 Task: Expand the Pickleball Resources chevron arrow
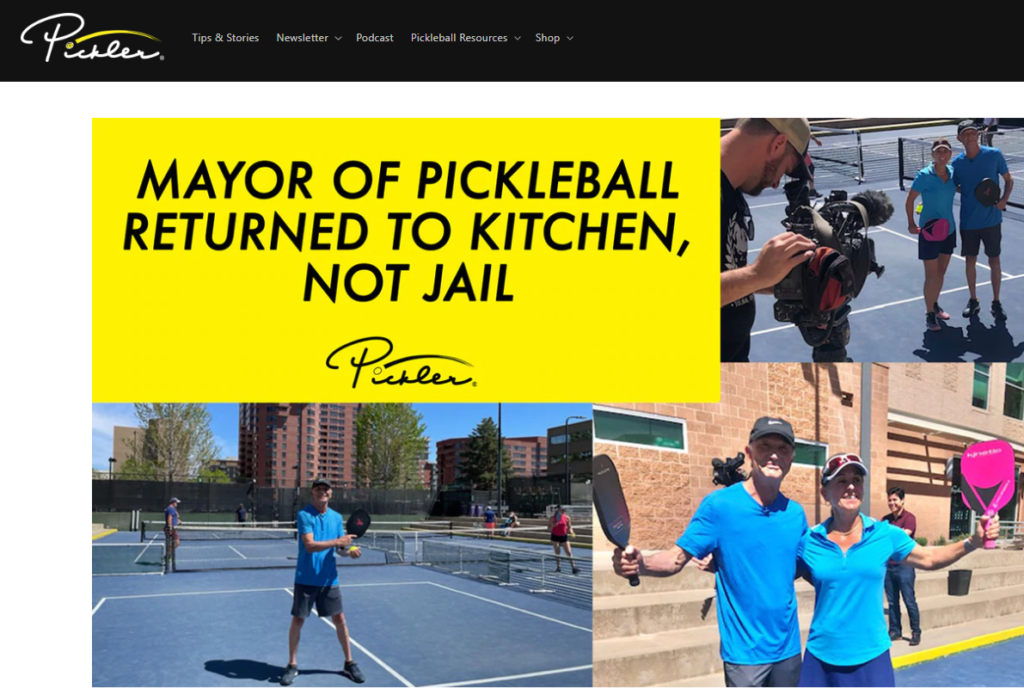point(517,39)
